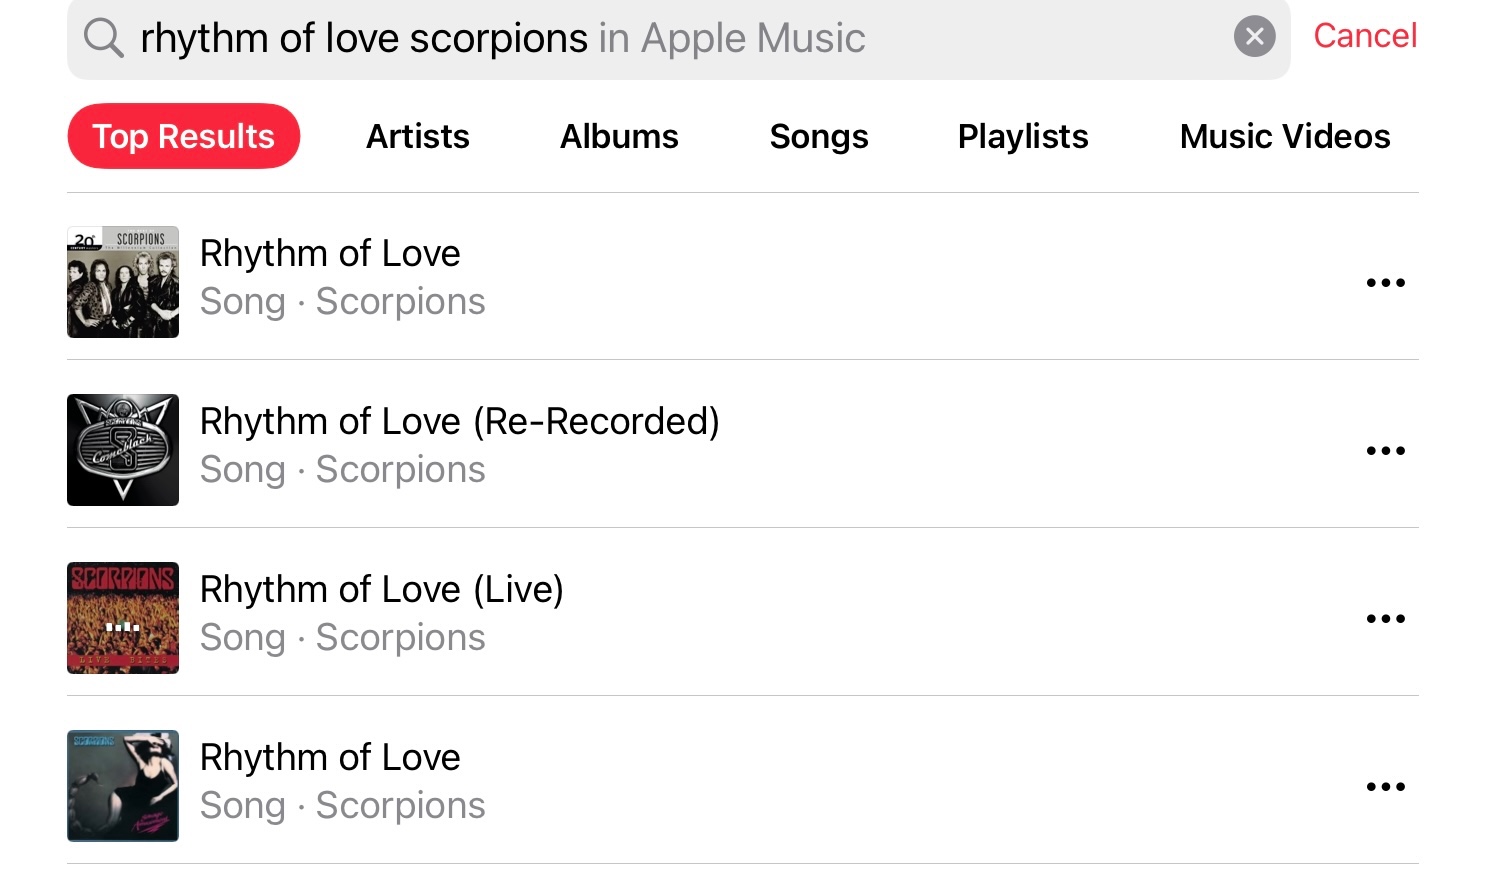Tap the 20th Century Masters album artwork
Screen dimensions: 1487x890
123,282
